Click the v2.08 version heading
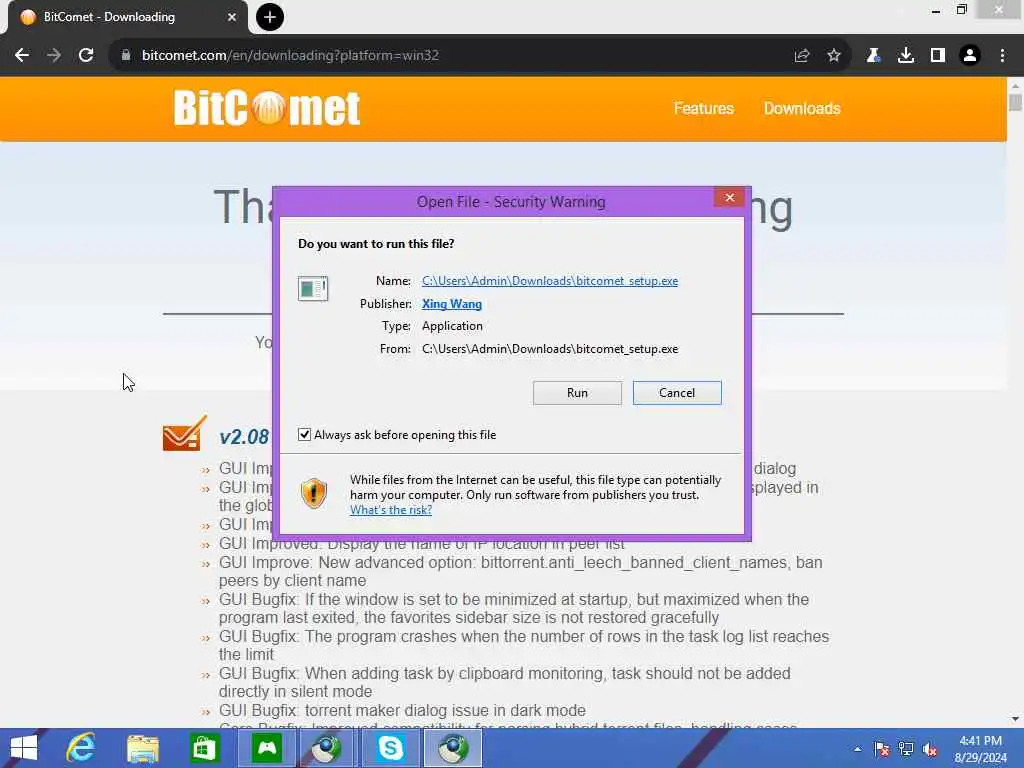The image size is (1024, 768). tap(244, 437)
